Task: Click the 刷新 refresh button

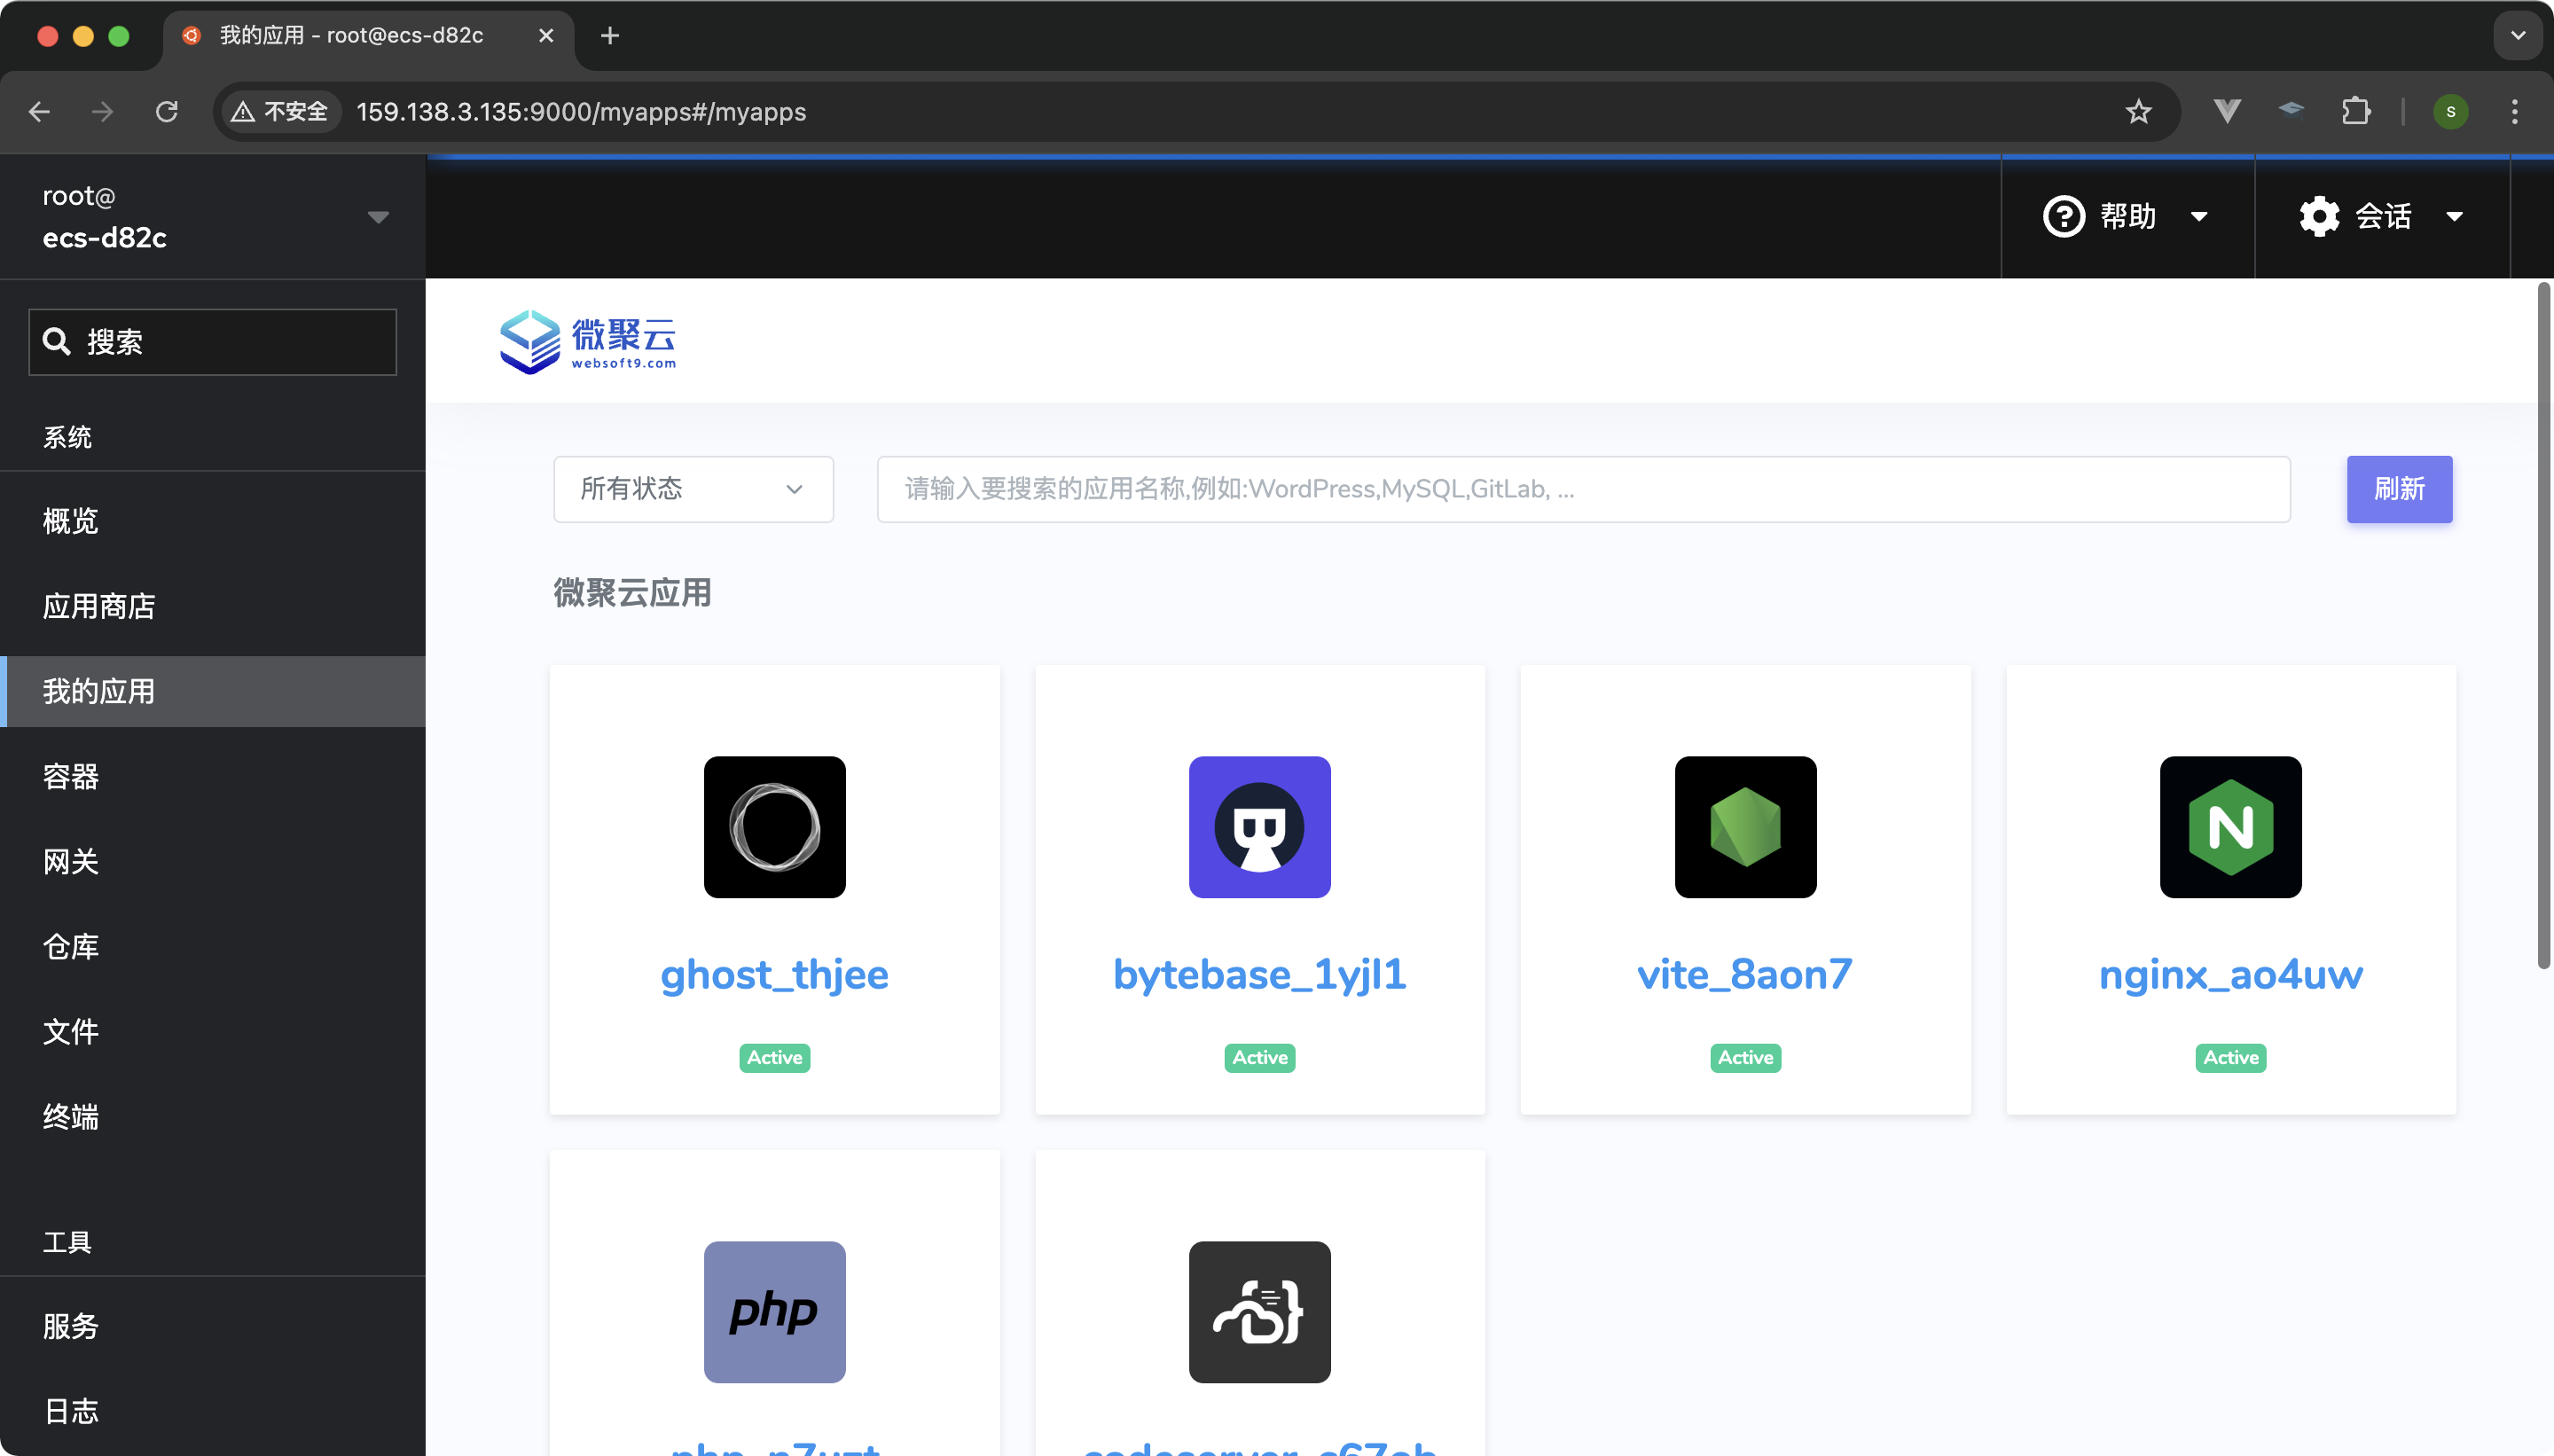Action: tap(2399, 489)
